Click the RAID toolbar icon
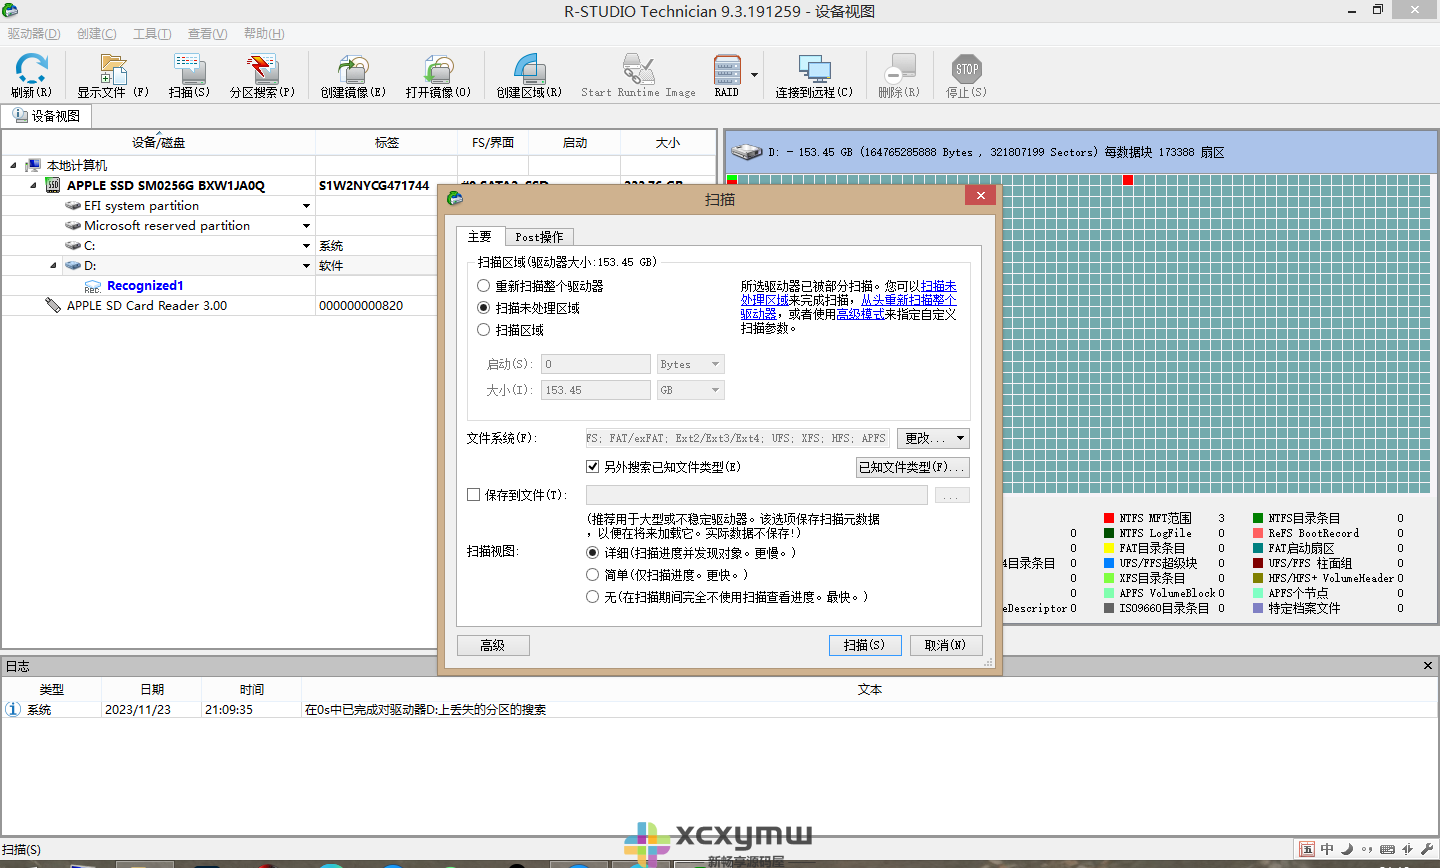This screenshot has height=868, width=1440. [x=727, y=70]
